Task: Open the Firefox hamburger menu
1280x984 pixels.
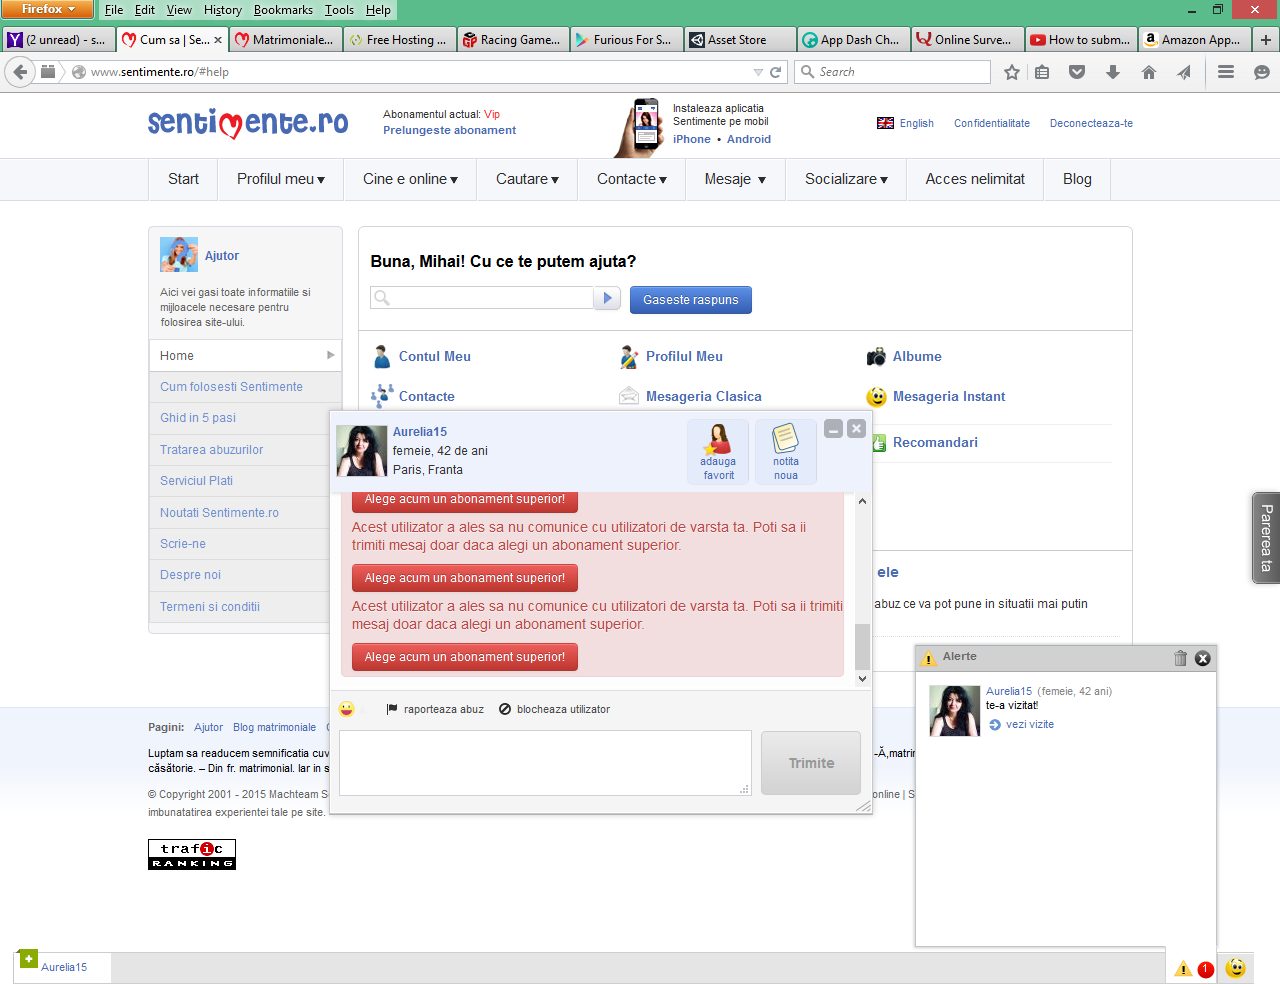Action: click(x=1226, y=72)
